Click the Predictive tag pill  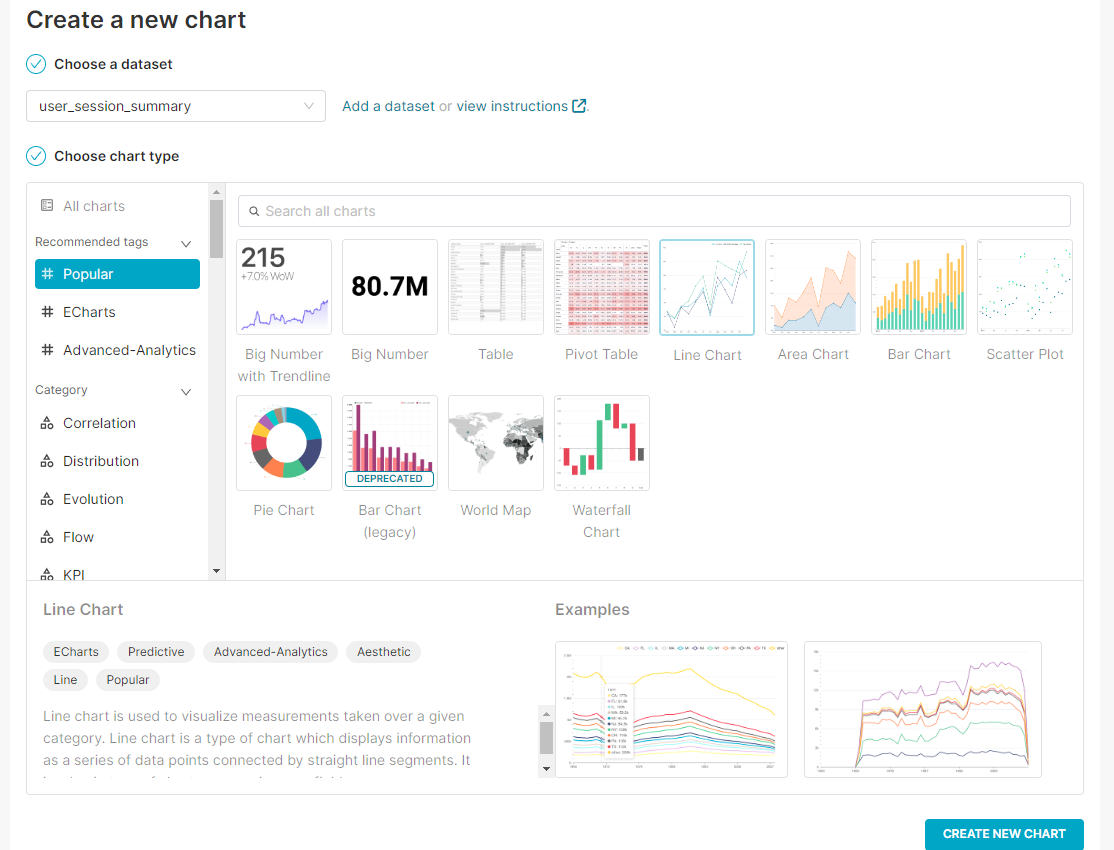[x=156, y=652]
